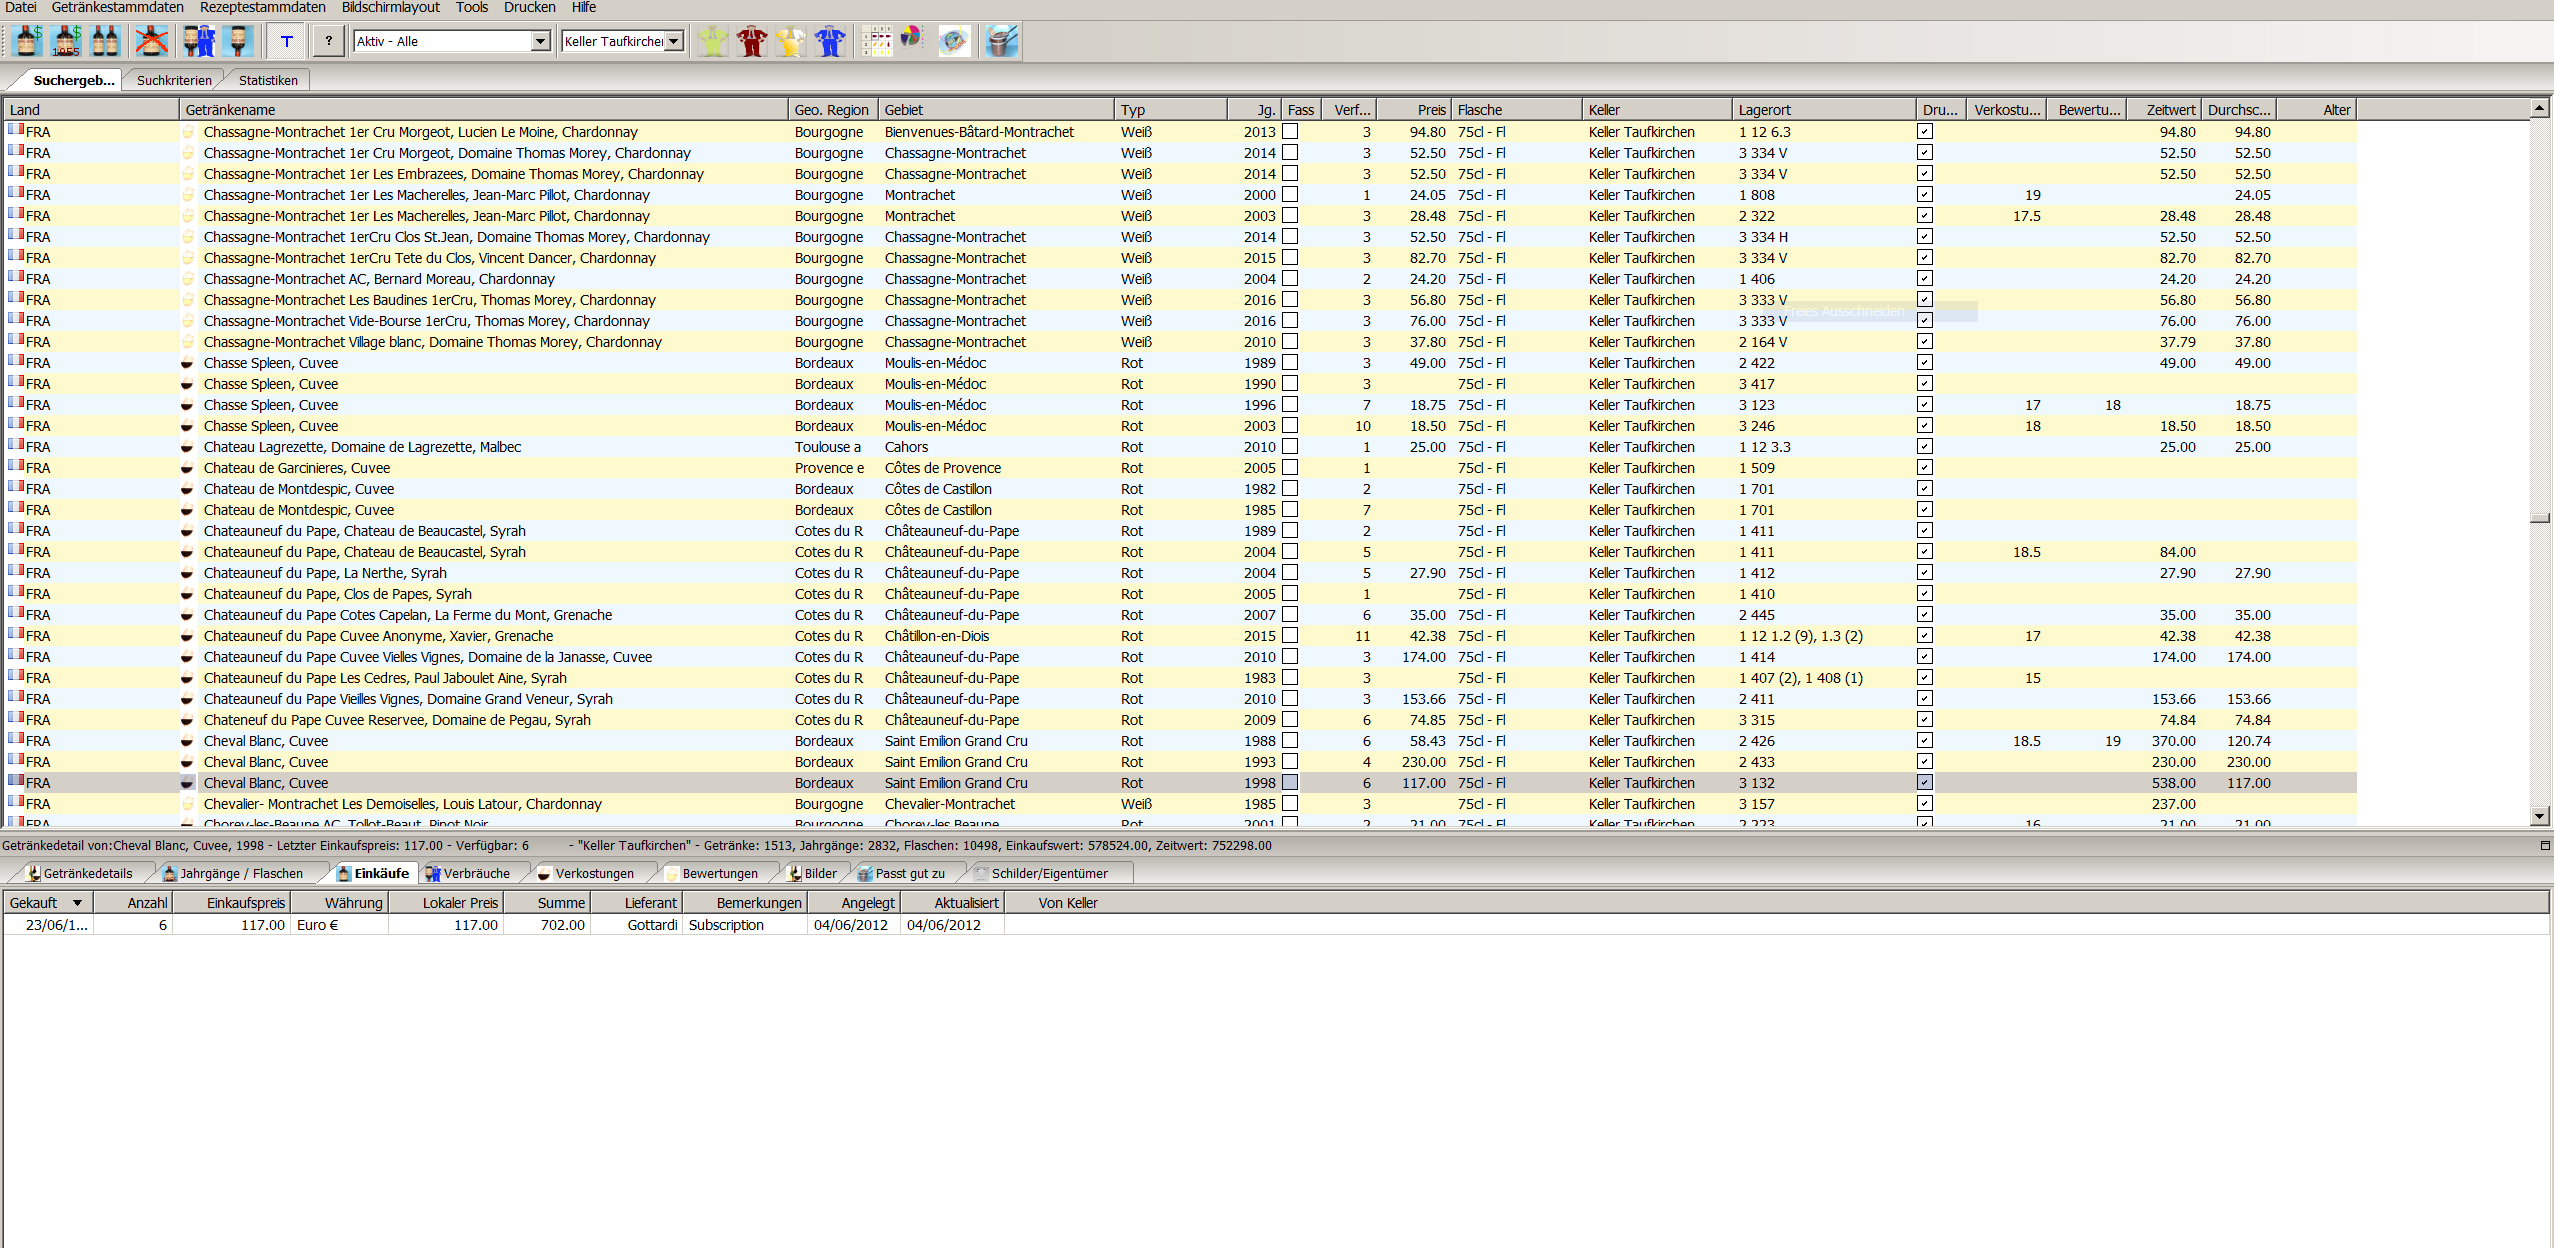Click the two-bottles toolbar icon
2554x1248 pixels.
[x=105, y=41]
